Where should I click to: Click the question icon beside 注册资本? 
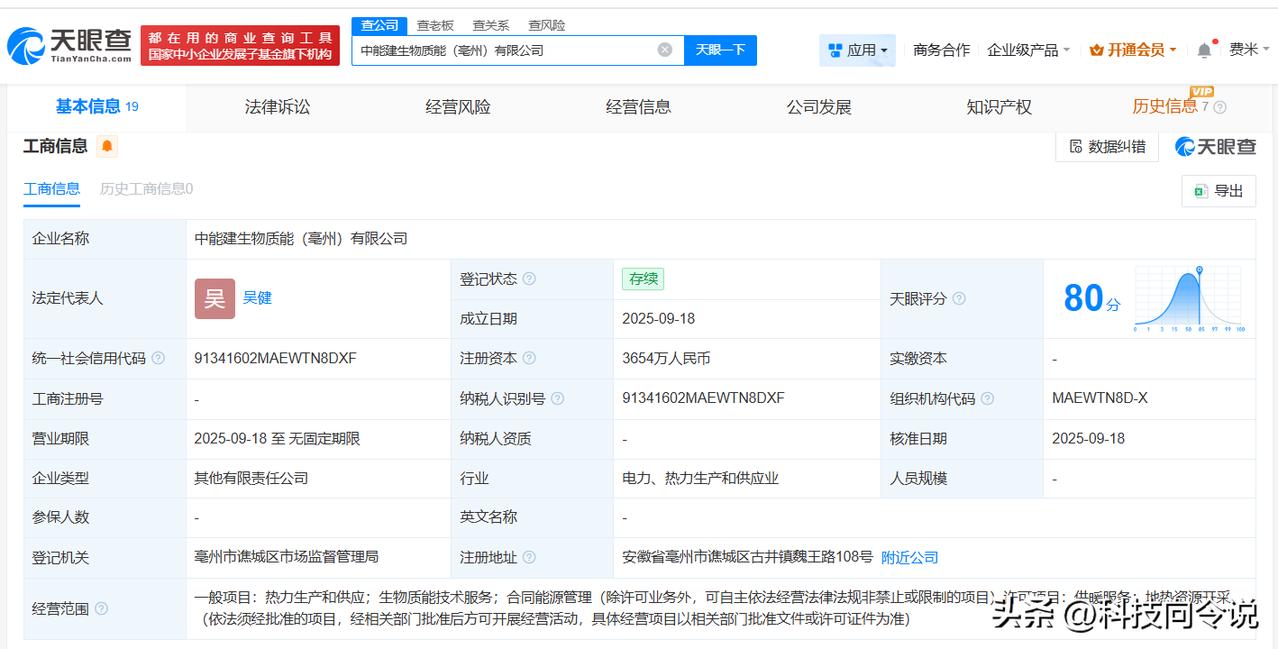pyautogui.click(x=529, y=358)
